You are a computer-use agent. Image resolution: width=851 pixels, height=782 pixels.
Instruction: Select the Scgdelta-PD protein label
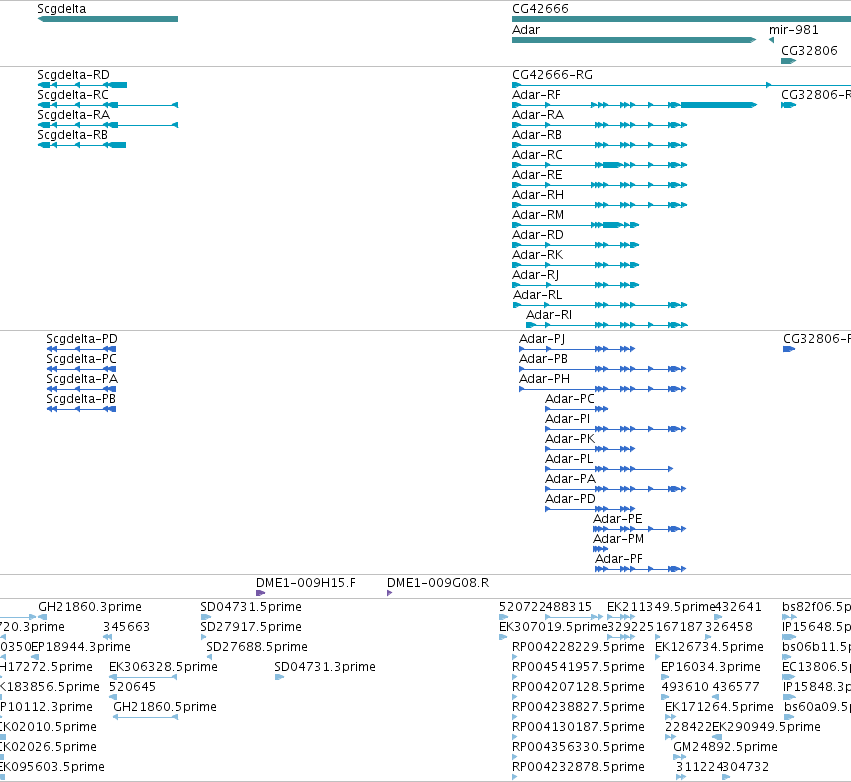click(82, 339)
